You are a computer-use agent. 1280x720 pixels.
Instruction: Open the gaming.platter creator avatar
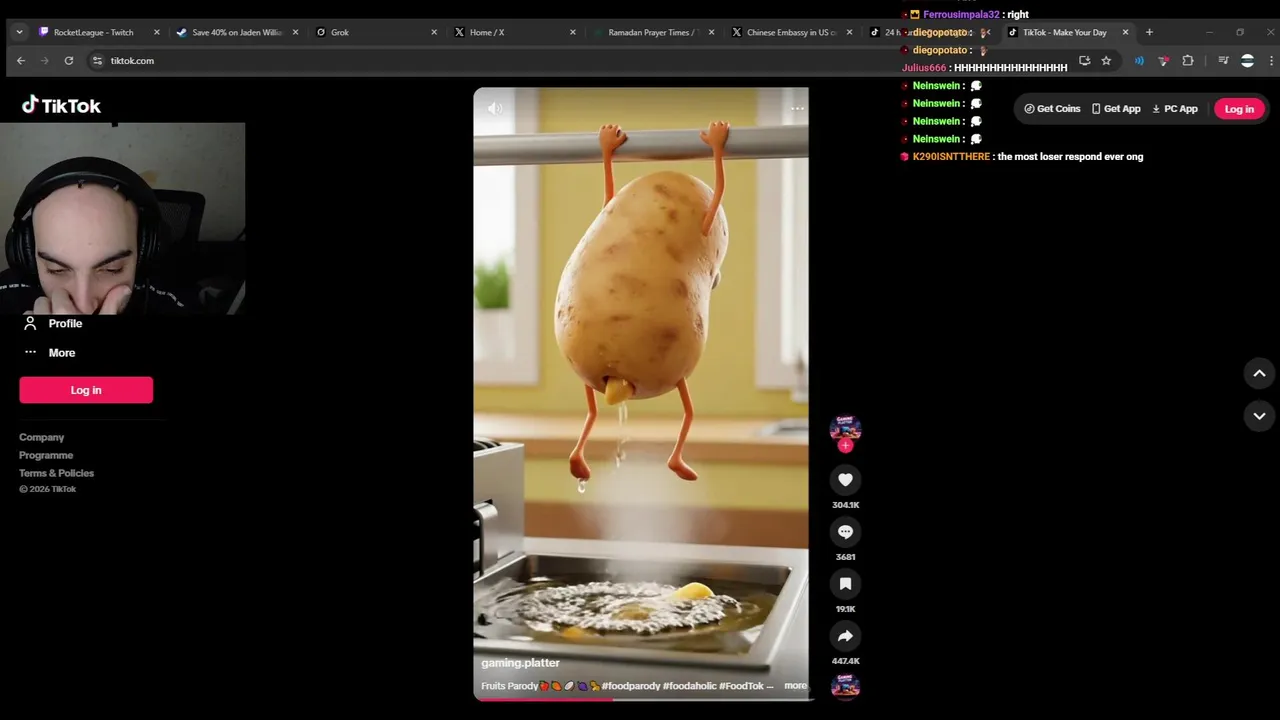845,428
